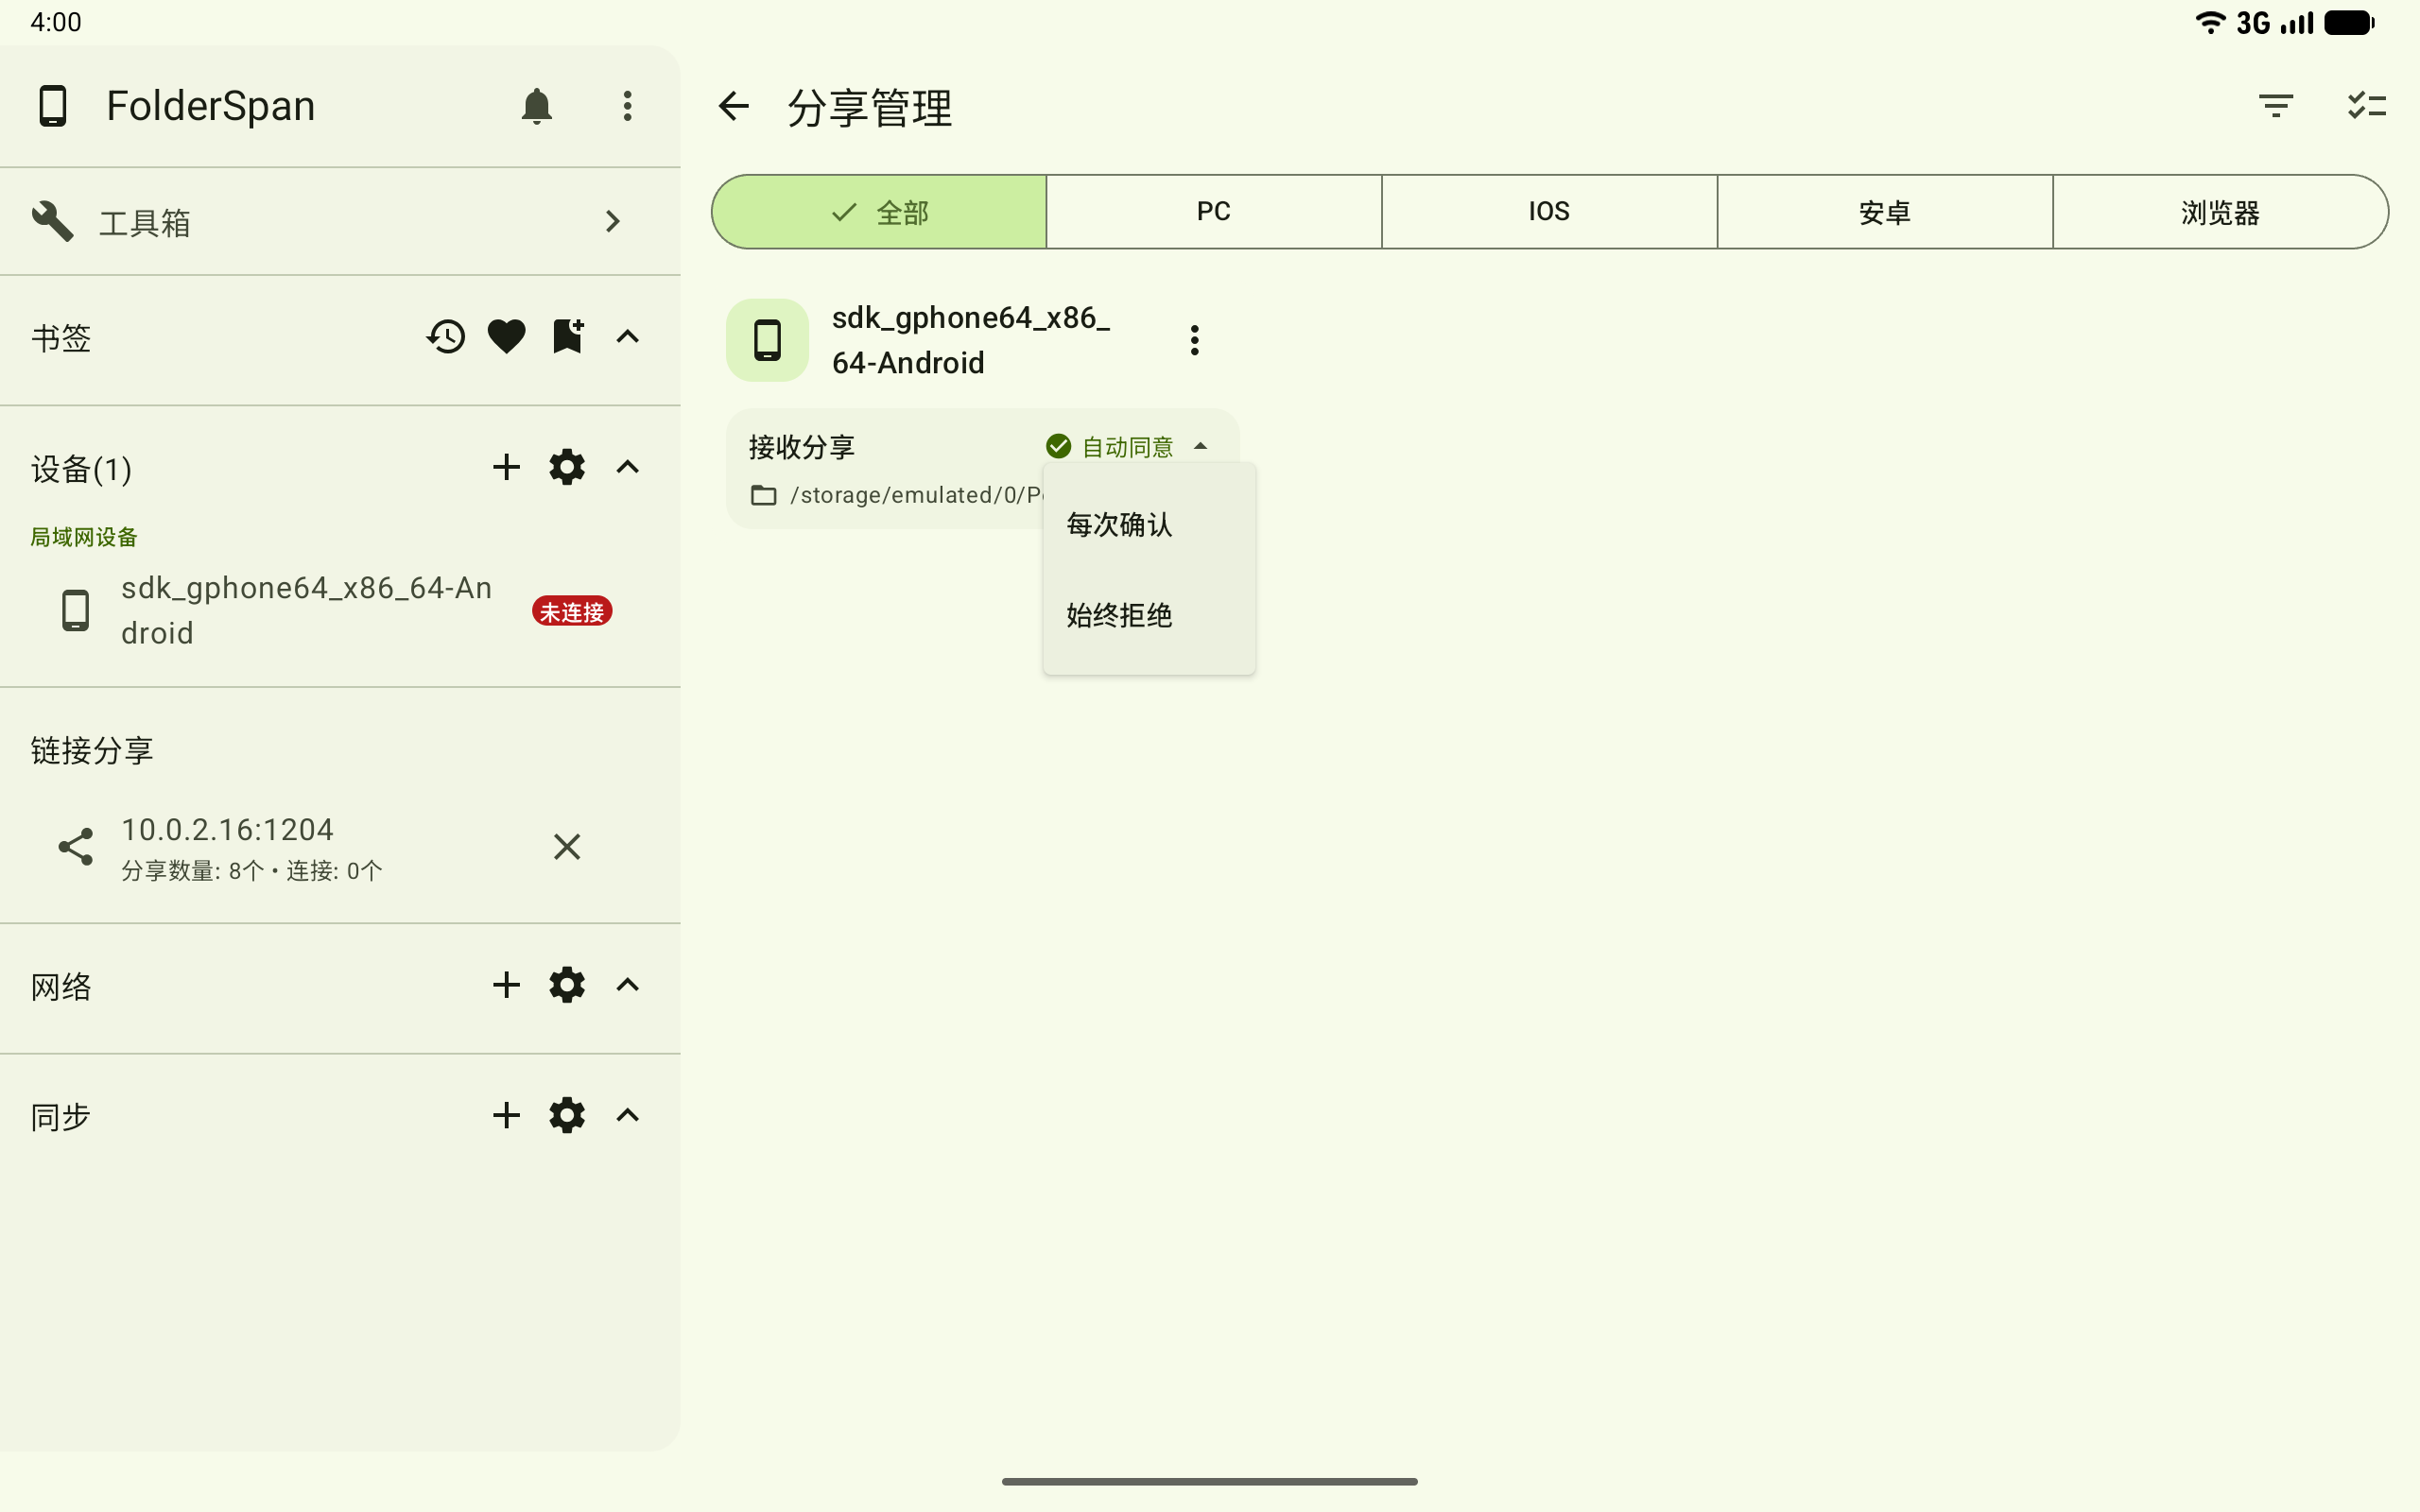The height and width of the screenshot is (1512, 2420).
Task: Open 设备 settings gear
Action: pyautogui.click(x=567, y=467)
